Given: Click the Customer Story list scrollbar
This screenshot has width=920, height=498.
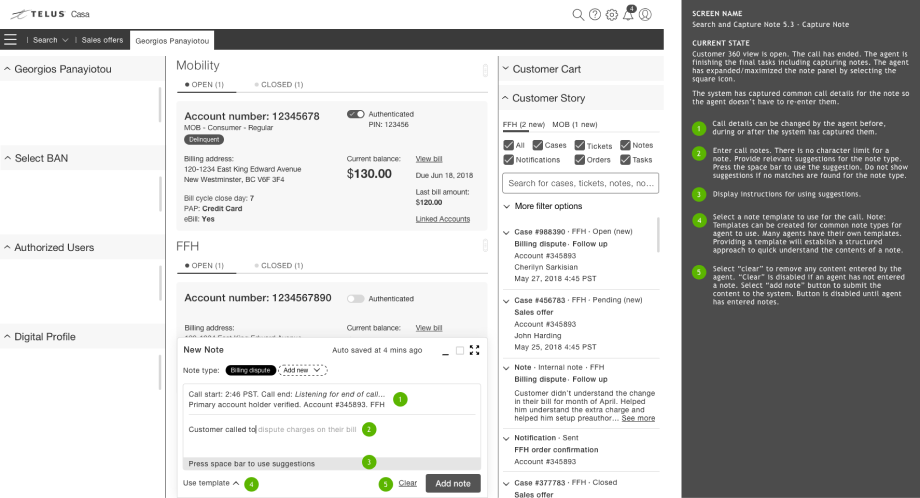Looking at the screenshot, I should pyautogui.click(x=658, y=235).
